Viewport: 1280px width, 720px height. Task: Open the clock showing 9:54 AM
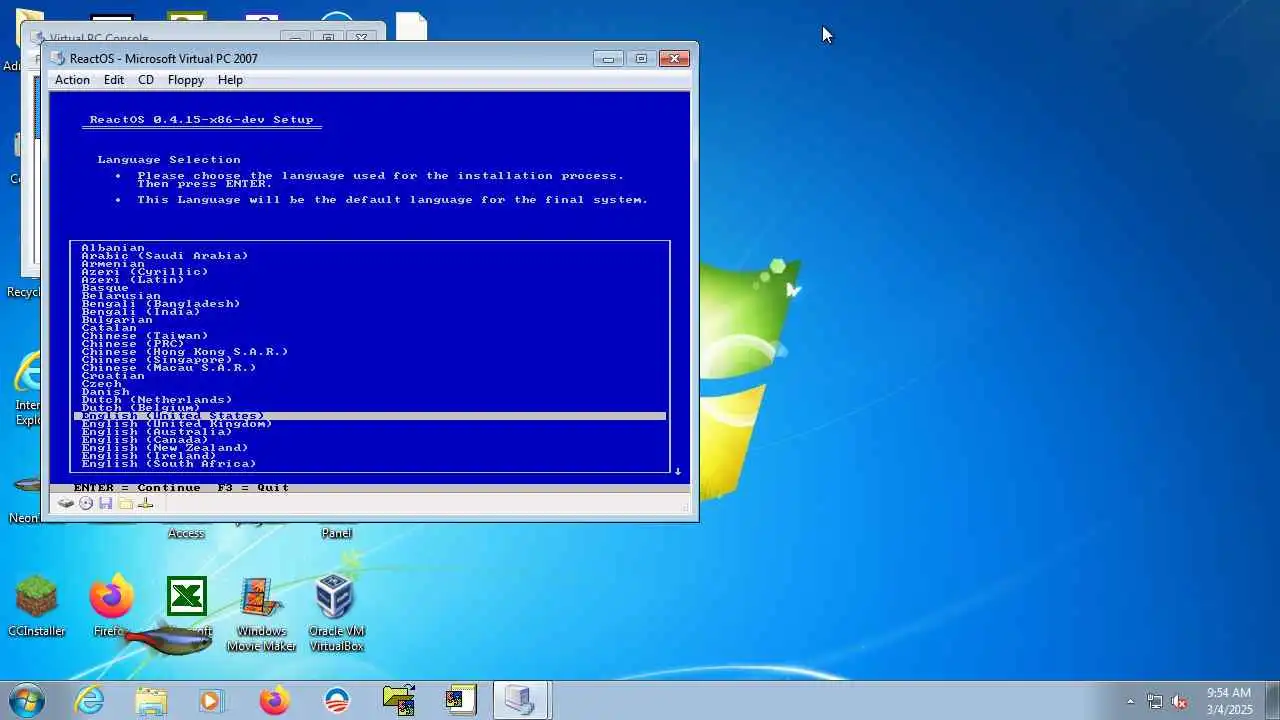tap(1229, 700)
